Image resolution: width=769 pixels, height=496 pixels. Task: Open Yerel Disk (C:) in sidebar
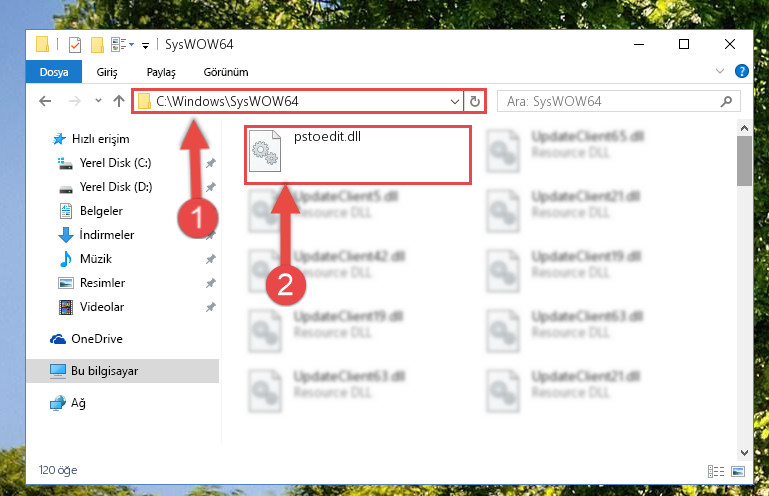115,163
